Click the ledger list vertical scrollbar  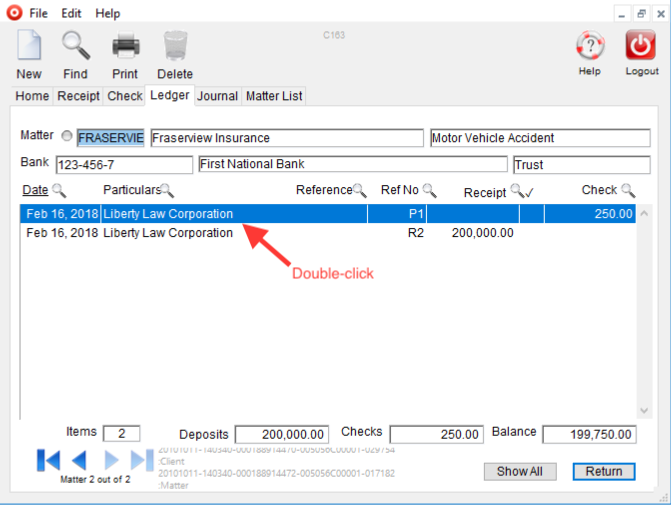tap(644, 310)
